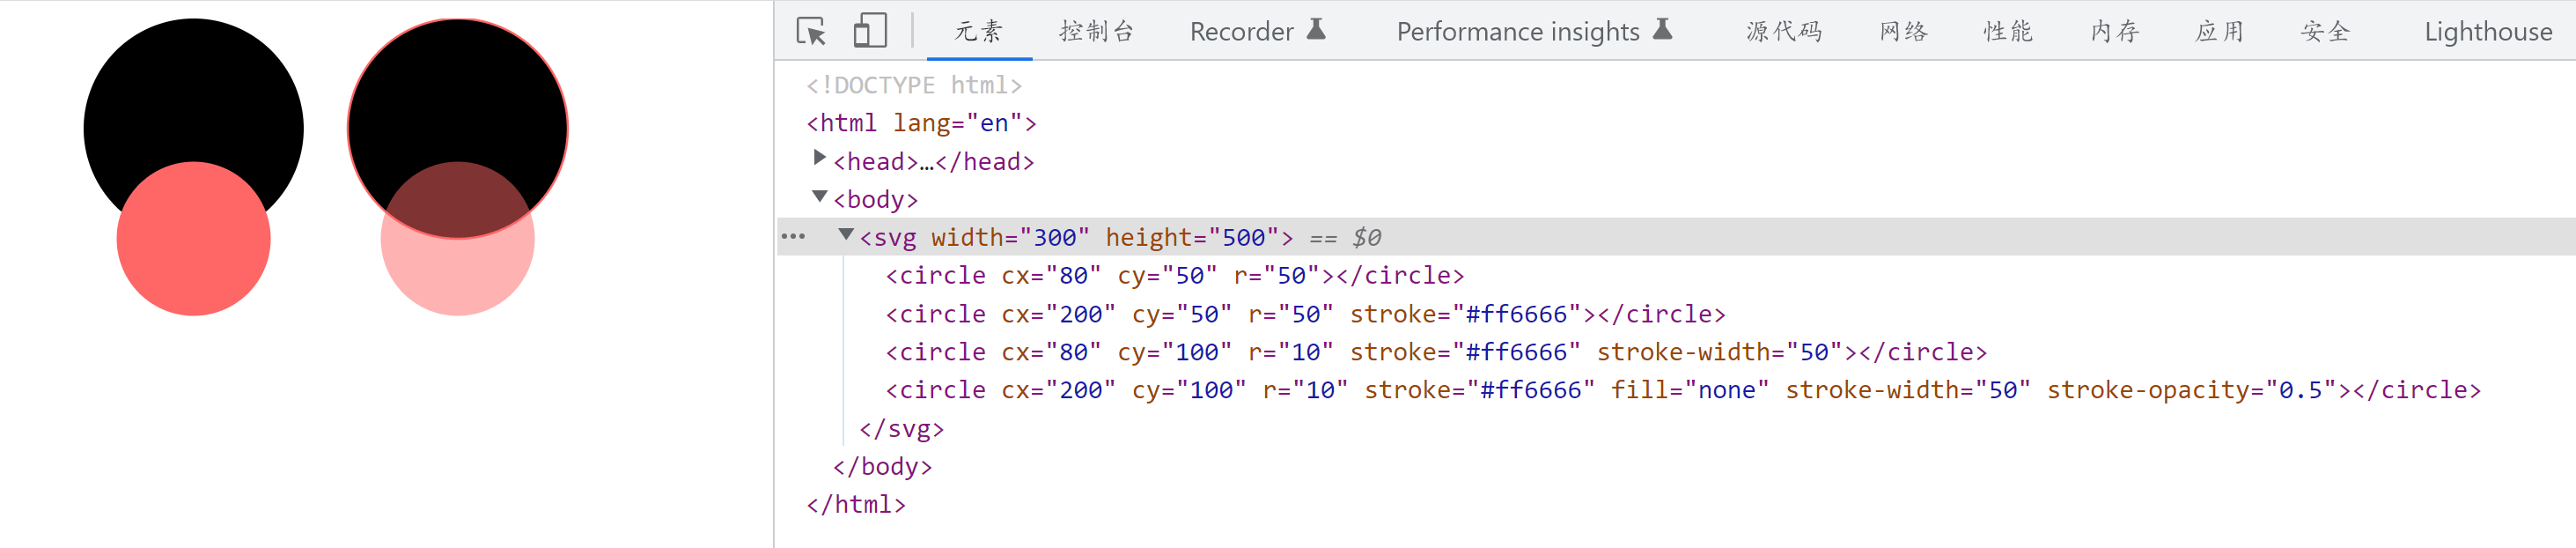Select the circle node with stroke-opacity 0.5
This screenshot has width=2576, height=548.
[1682, 390]
